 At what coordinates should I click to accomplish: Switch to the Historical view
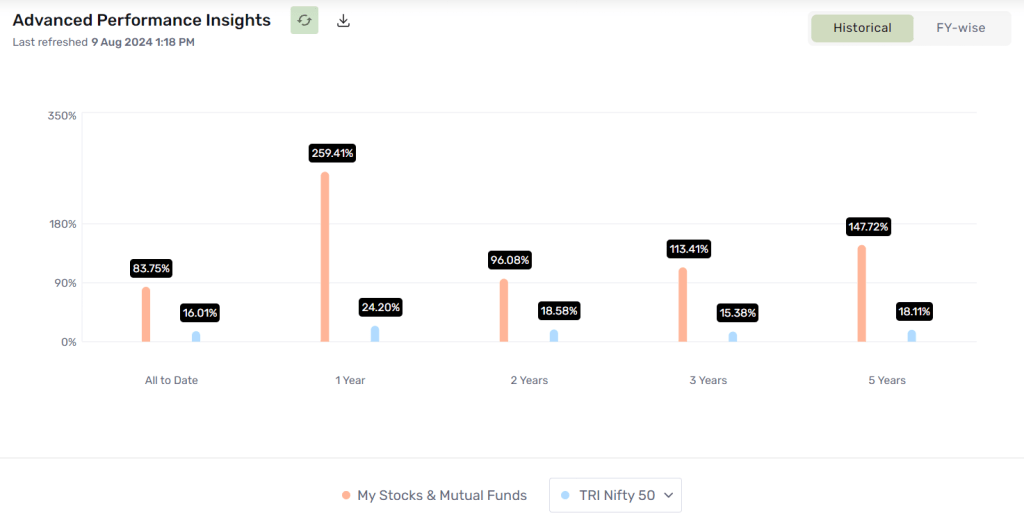[861, 28]
